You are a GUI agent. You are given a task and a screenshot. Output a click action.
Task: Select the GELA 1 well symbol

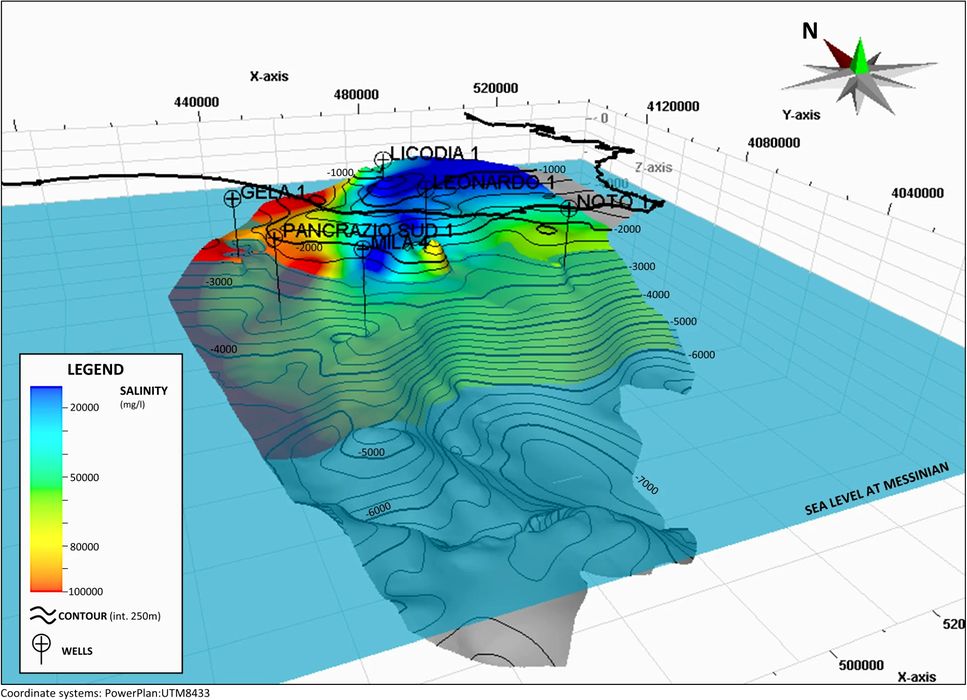point(232,198)
